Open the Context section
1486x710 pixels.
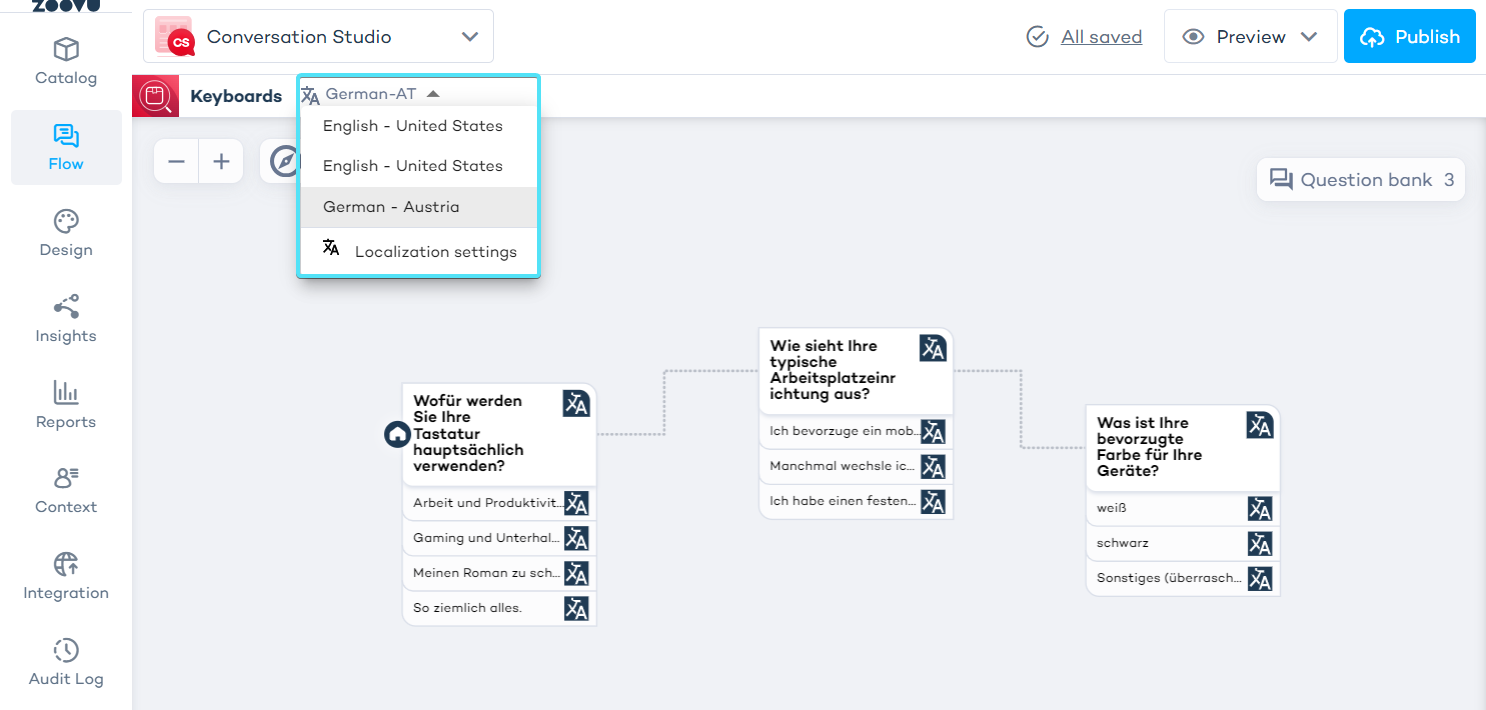[66, 491]
